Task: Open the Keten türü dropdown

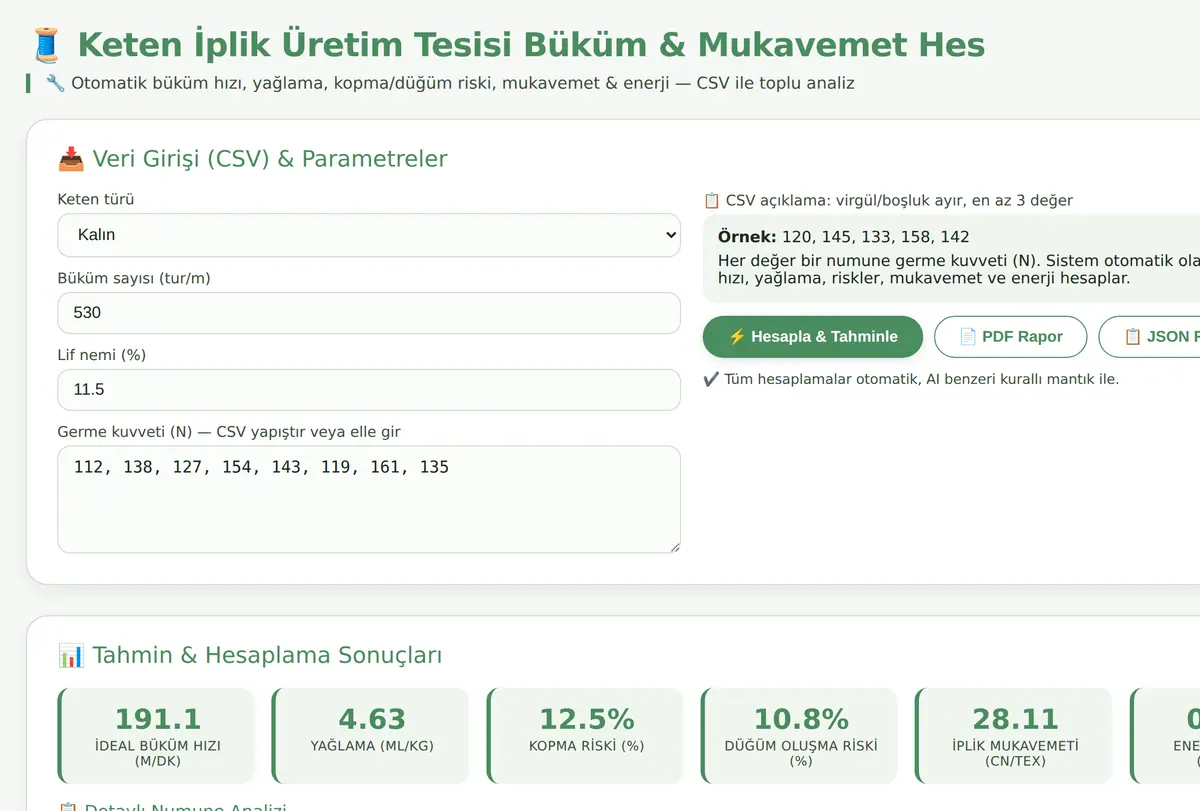Action: point(369,235)
